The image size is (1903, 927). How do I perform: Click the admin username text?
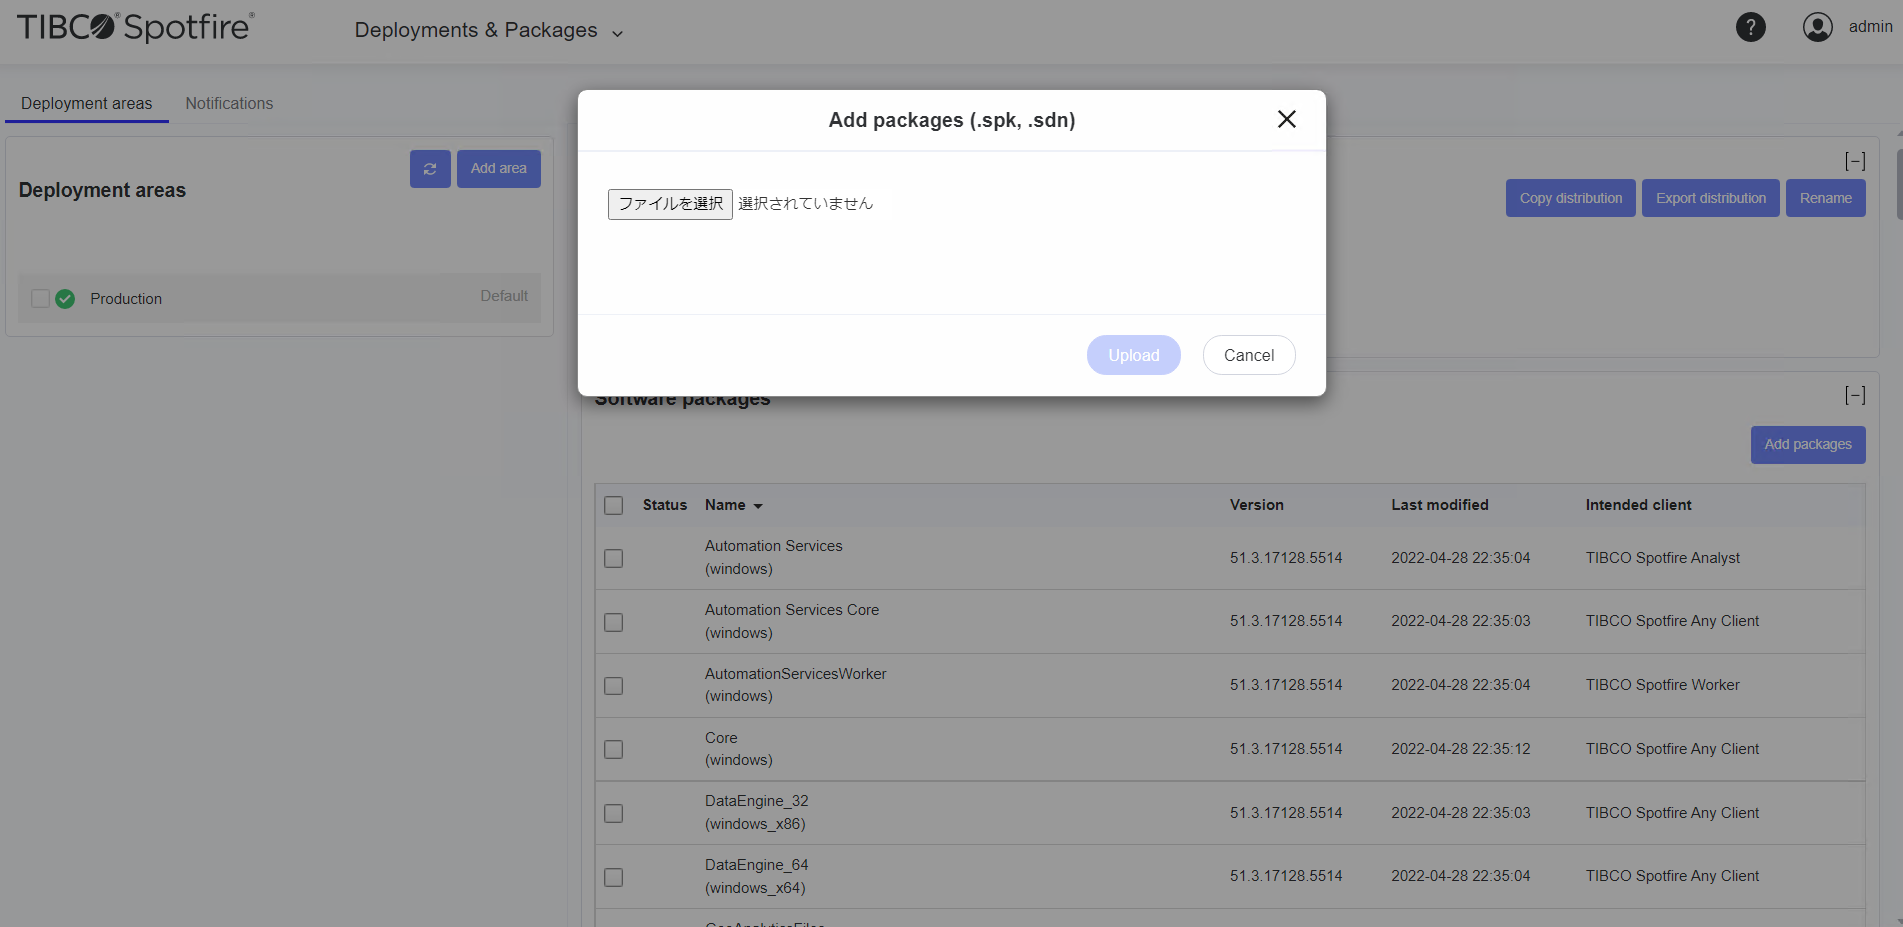click(1870, 27)
